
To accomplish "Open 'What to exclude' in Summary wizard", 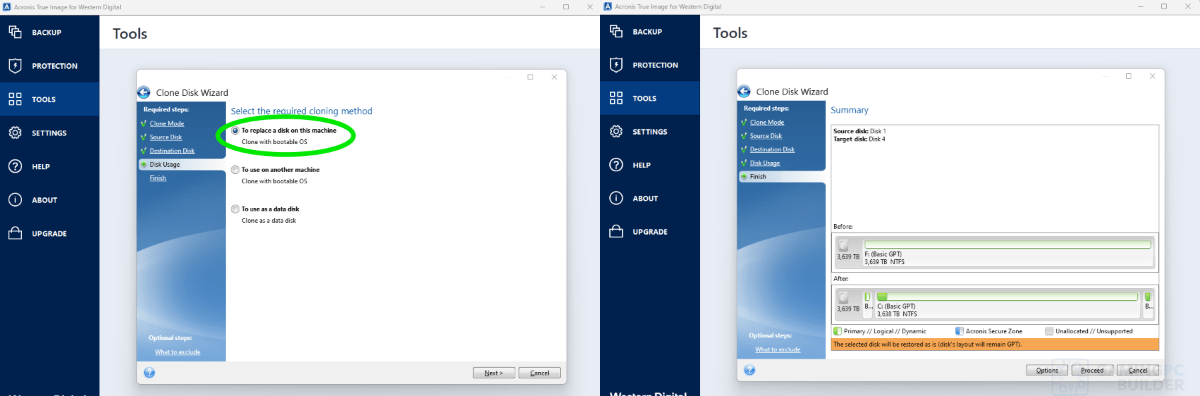I will [778, 349].
